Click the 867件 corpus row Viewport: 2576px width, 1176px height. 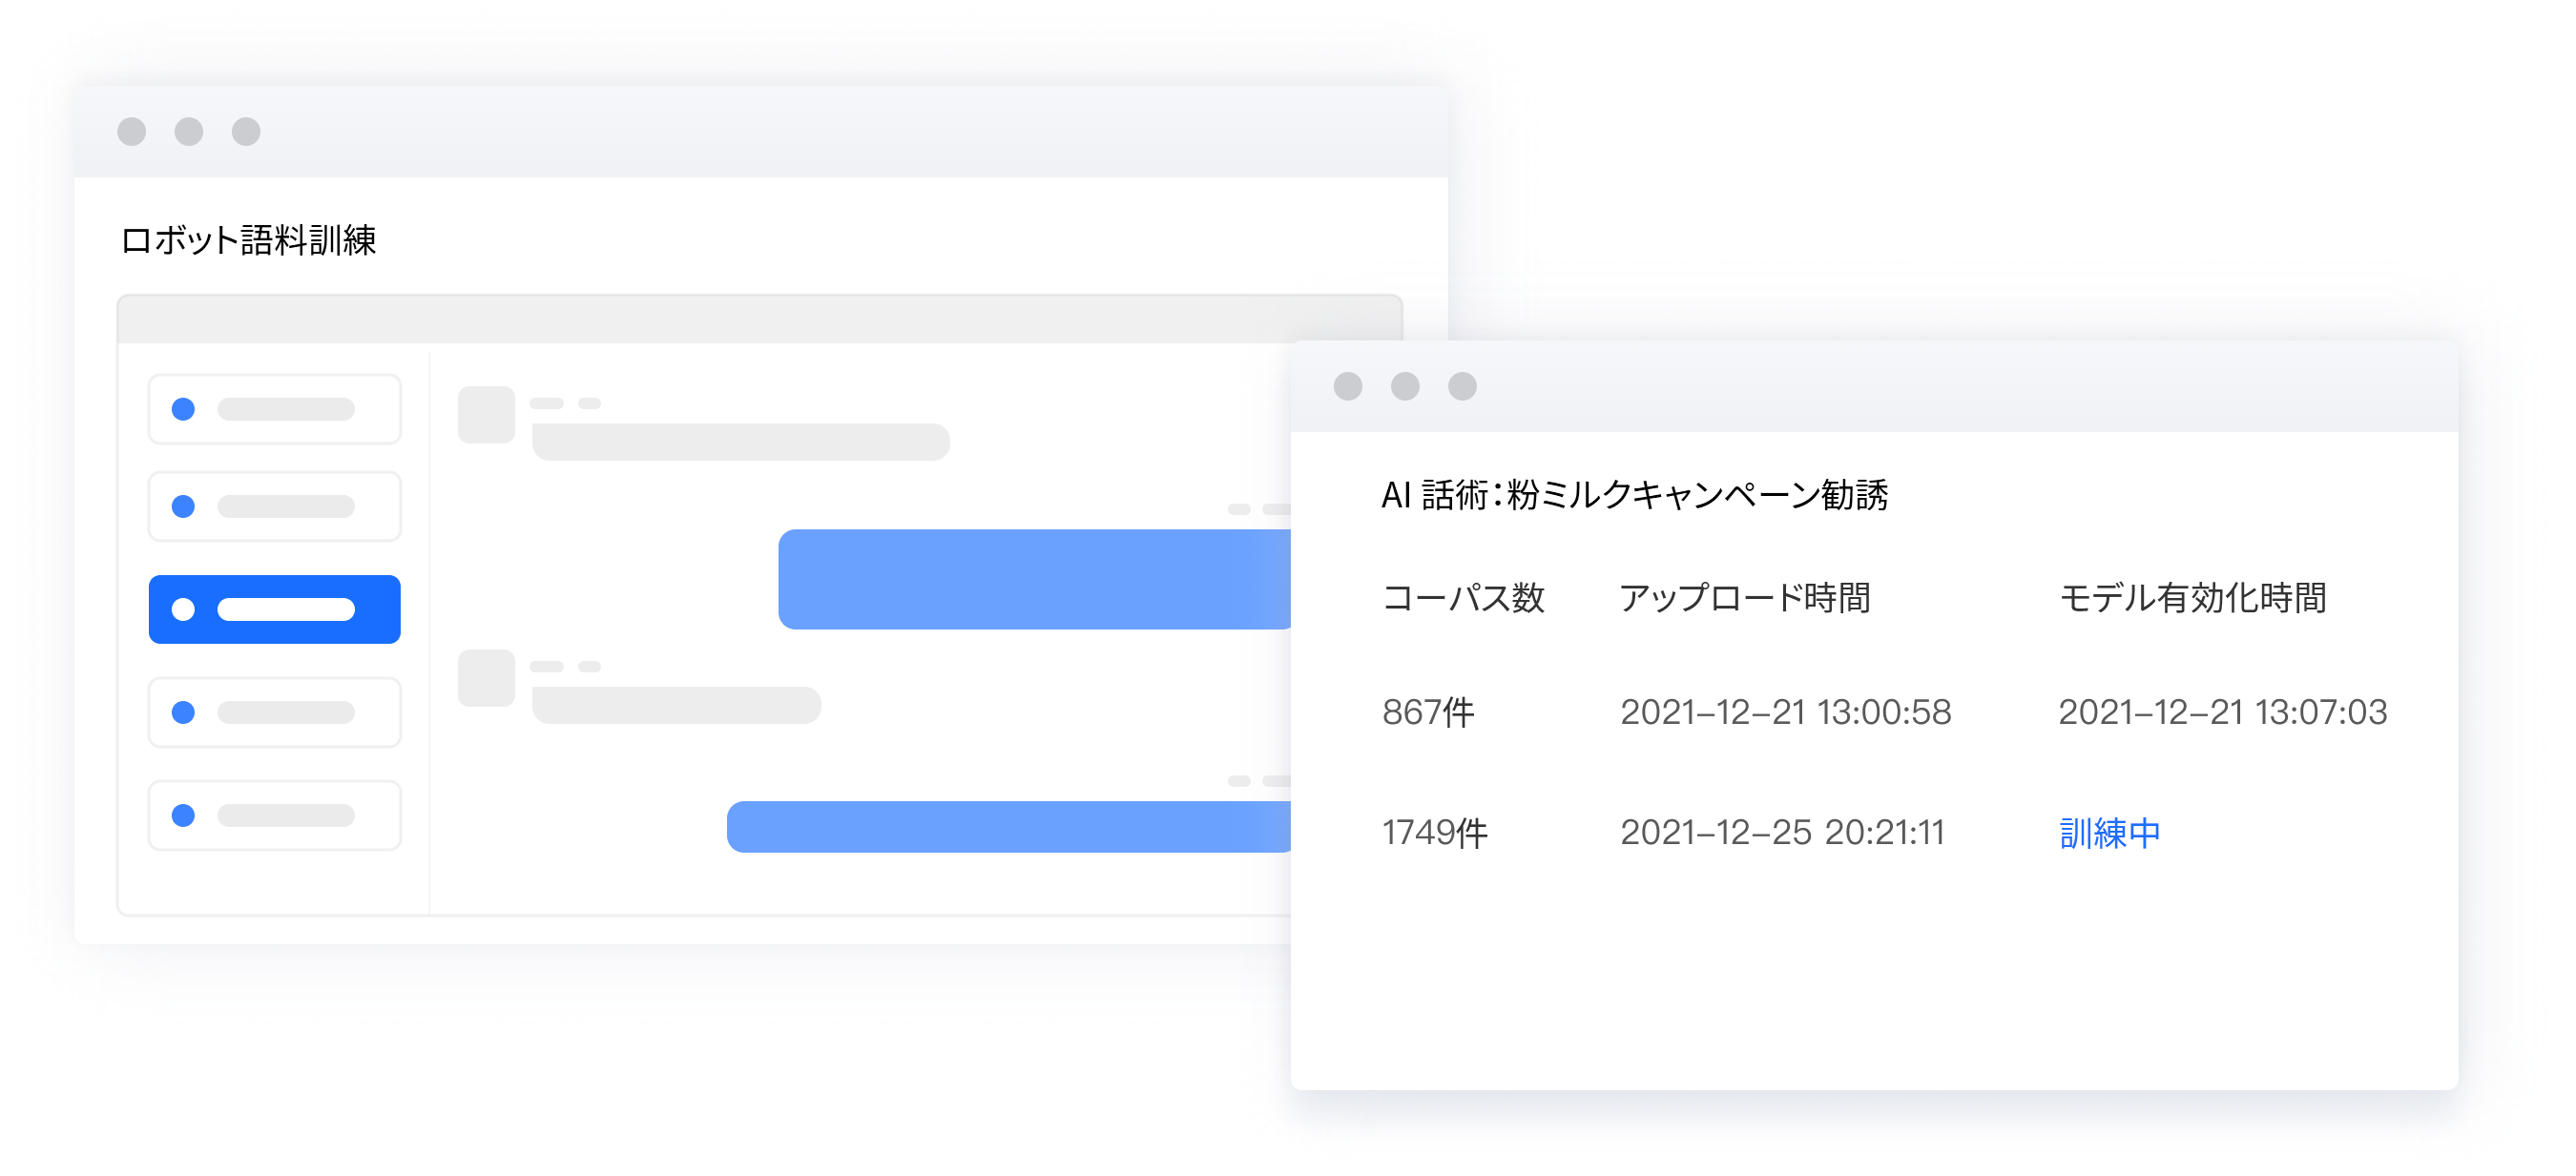point(1428,712)
